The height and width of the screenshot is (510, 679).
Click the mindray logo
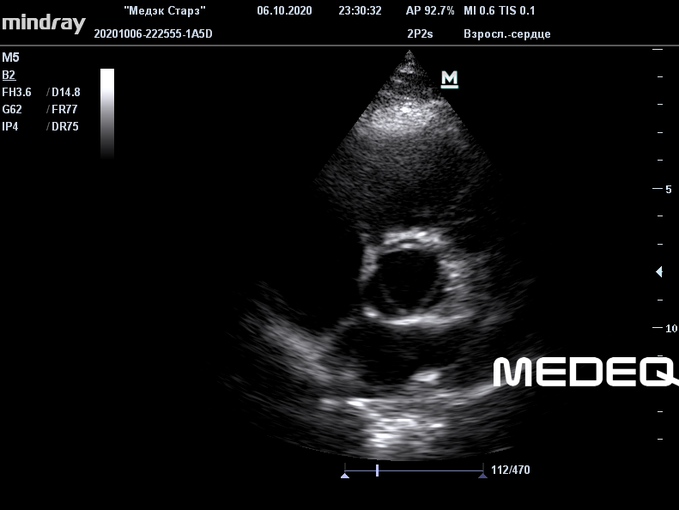click(x=43, y=23)
